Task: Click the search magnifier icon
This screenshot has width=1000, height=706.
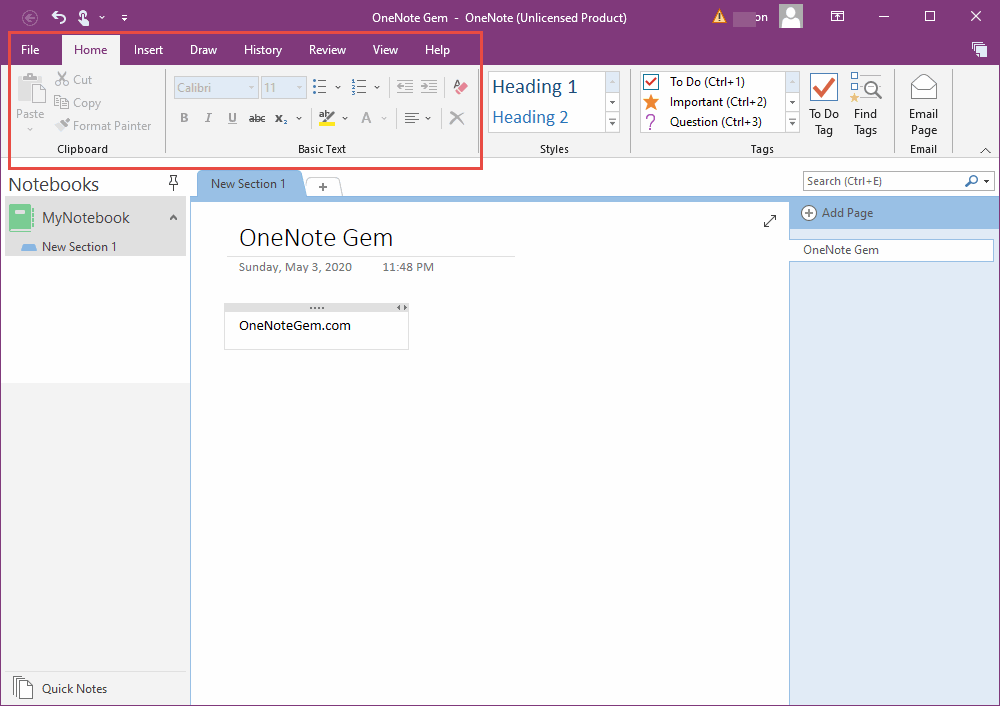Action: (971, 181)
